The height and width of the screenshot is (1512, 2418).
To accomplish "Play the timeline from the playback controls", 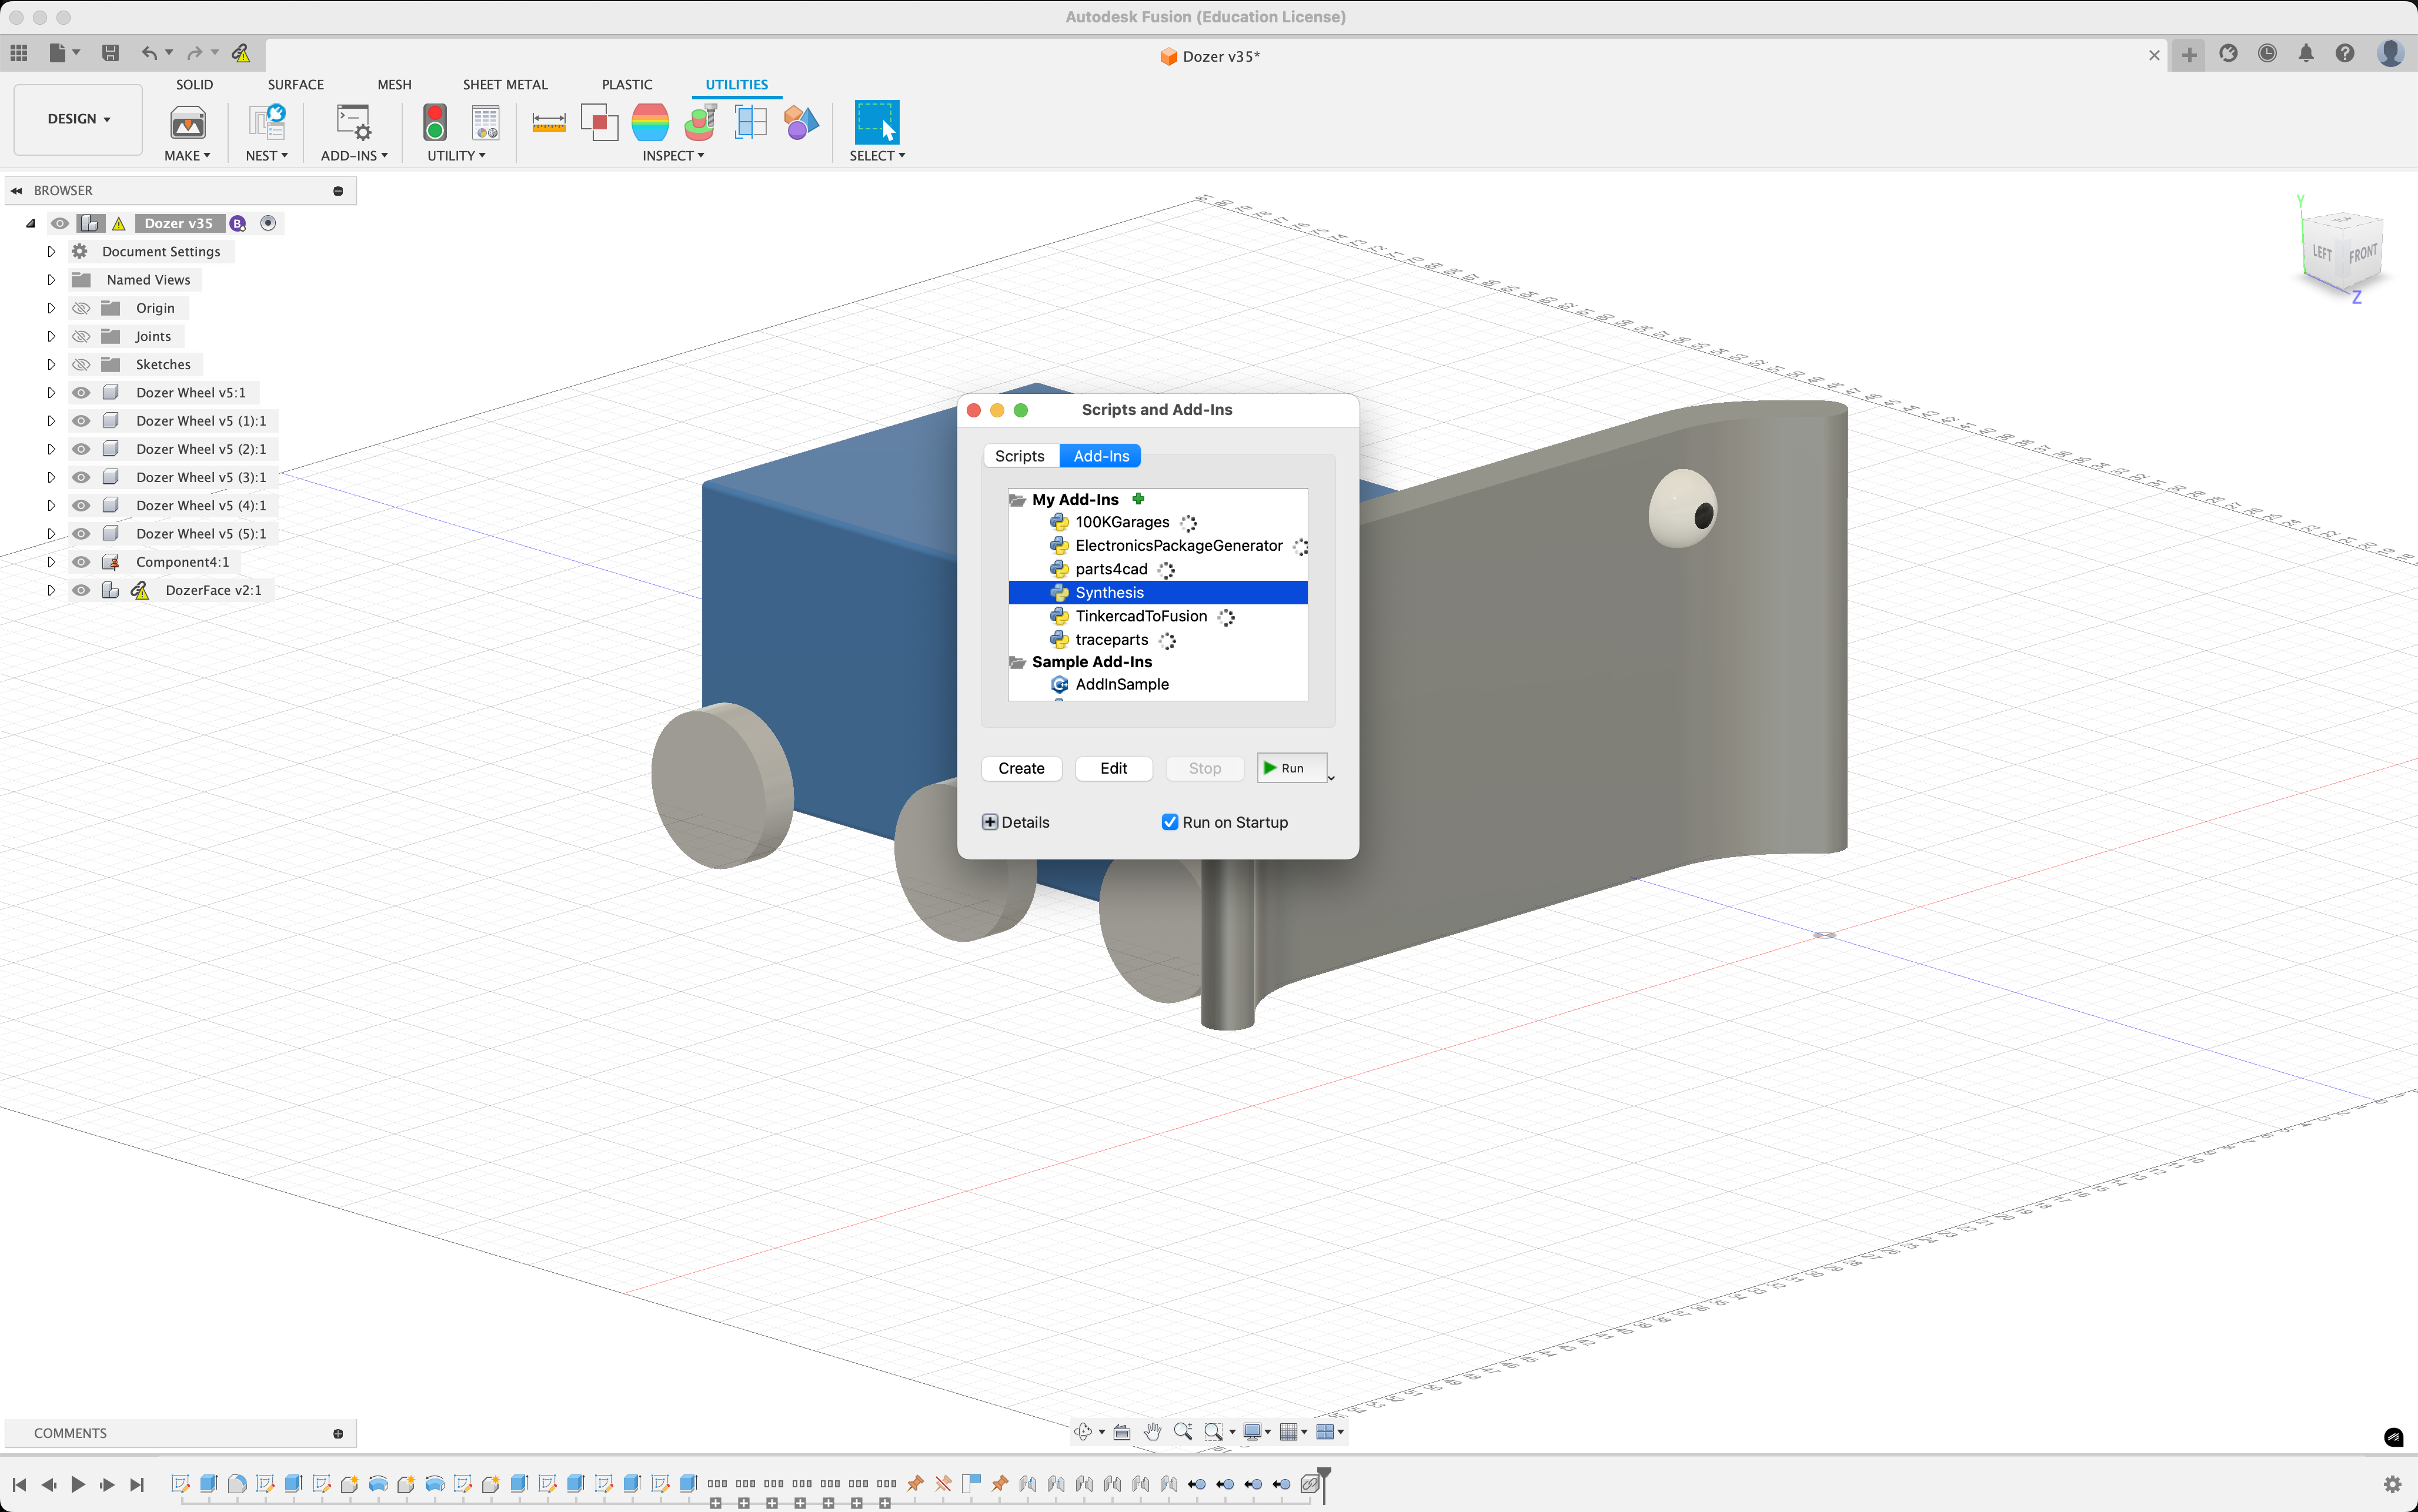I will point(78,1484).
